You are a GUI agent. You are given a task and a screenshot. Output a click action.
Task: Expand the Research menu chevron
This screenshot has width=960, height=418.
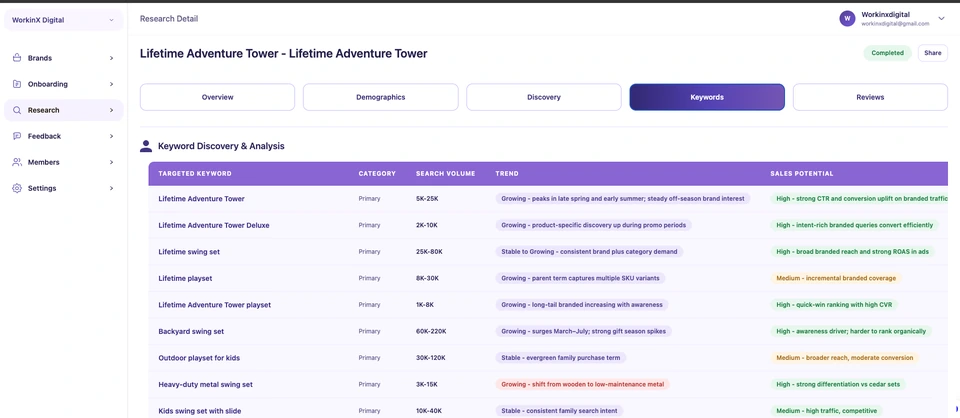[111, 110]
